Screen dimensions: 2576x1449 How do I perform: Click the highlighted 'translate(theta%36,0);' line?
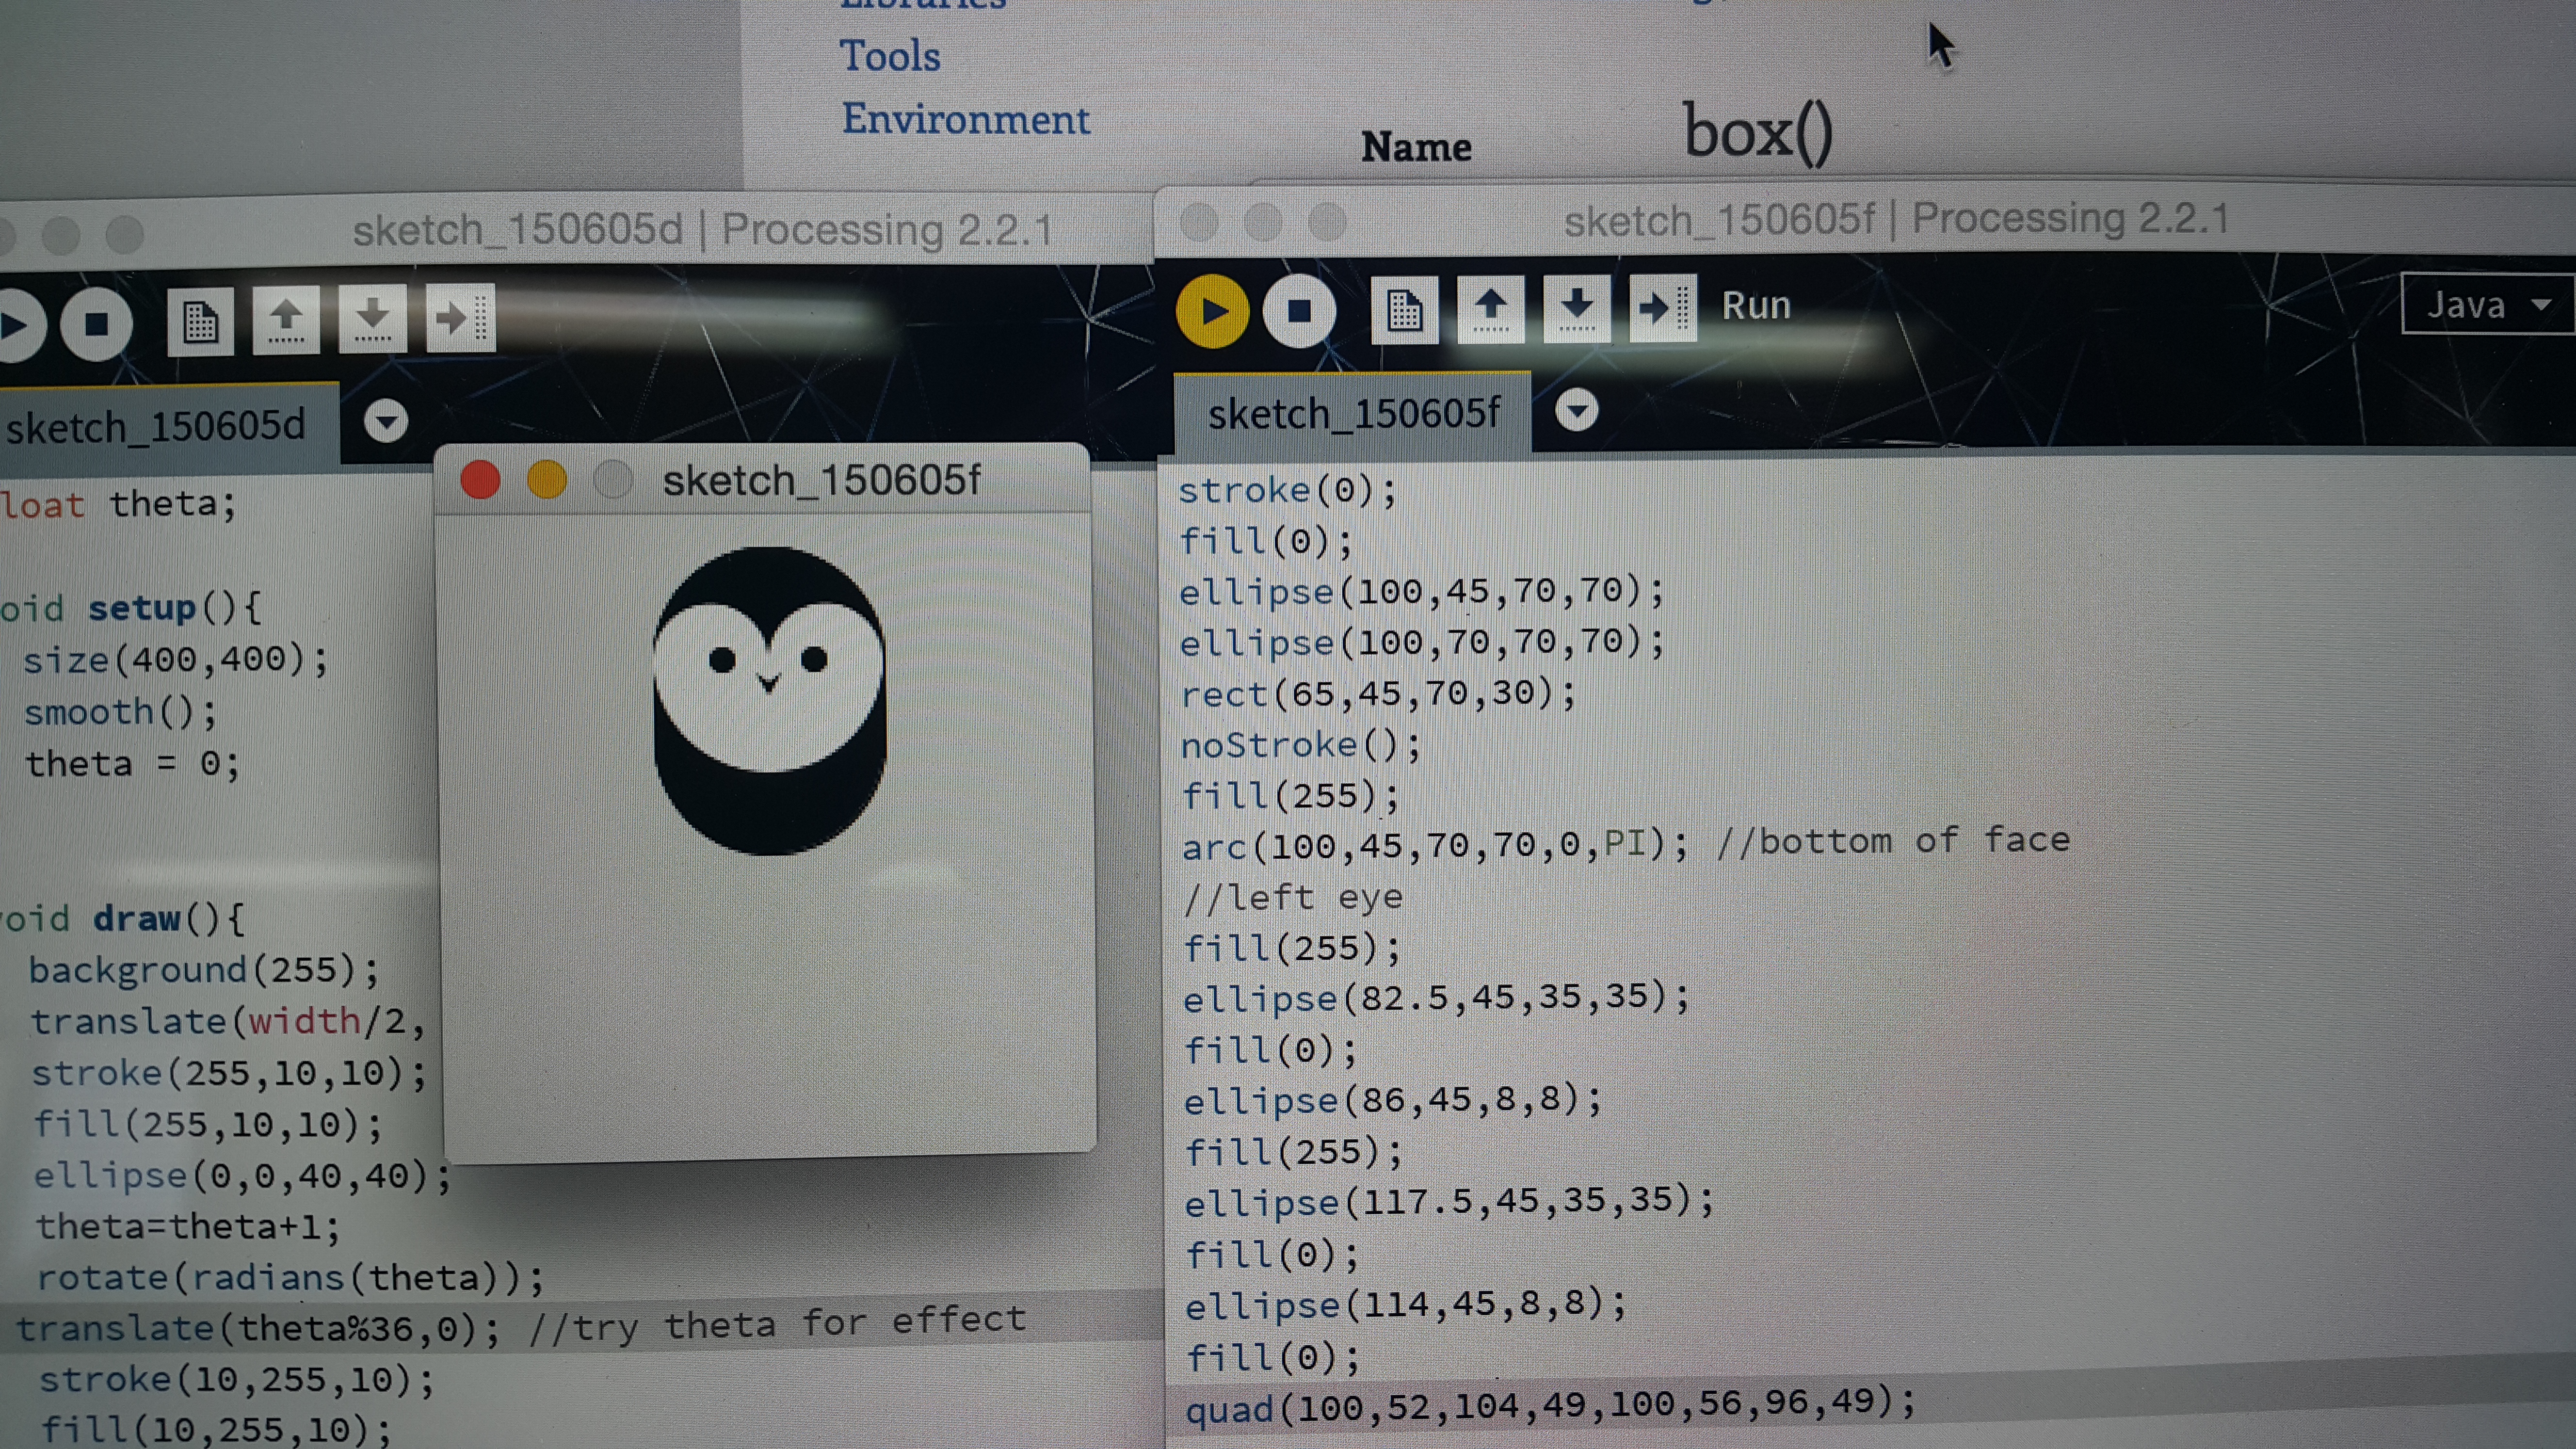[x=258, y=1328]
